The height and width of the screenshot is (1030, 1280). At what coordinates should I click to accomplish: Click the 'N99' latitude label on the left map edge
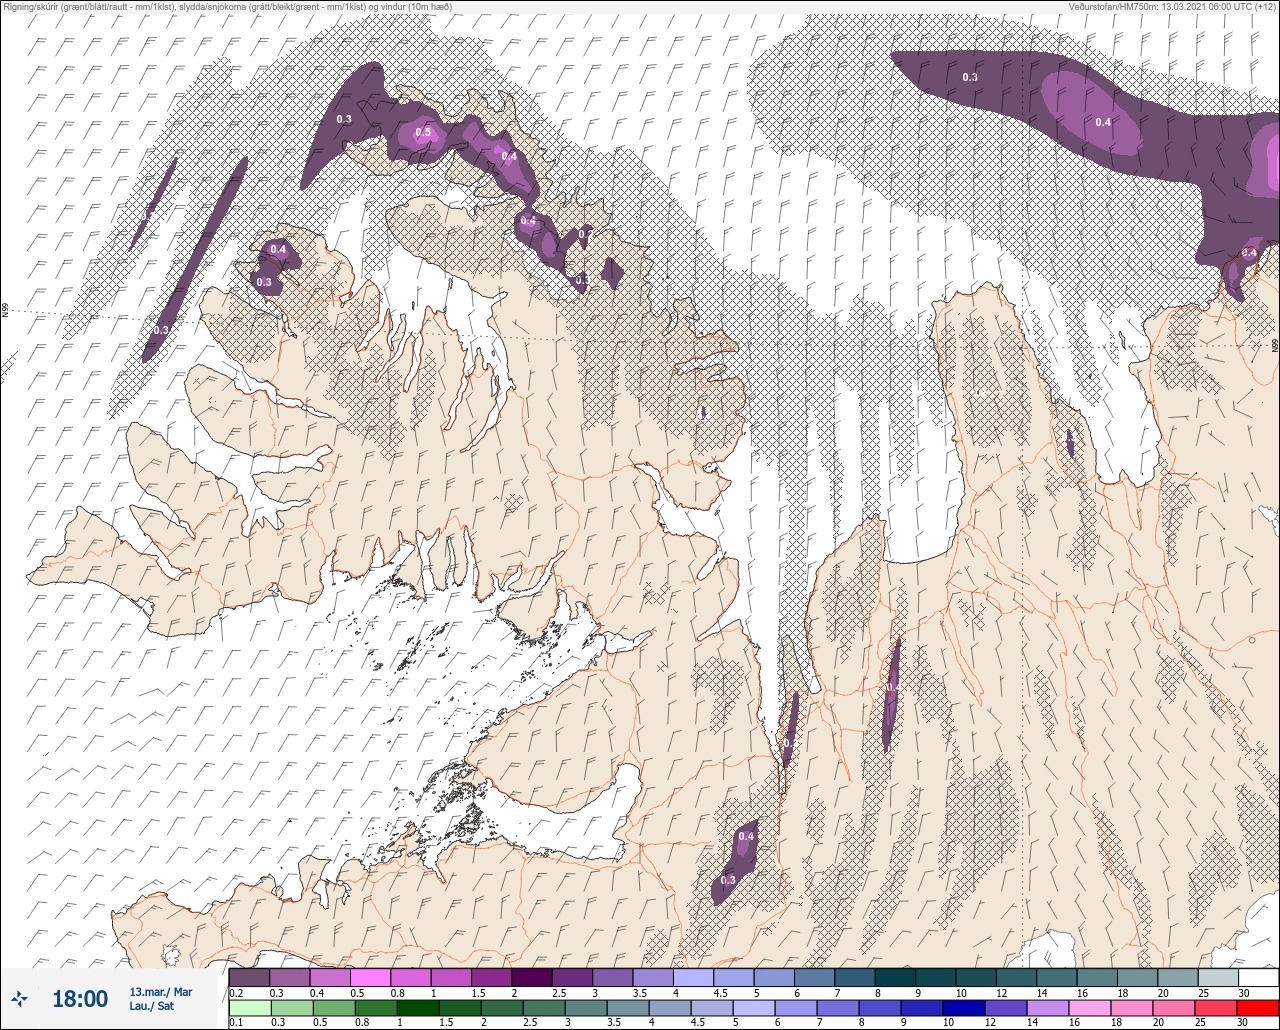pyautogui.click(x=4, y=311)
